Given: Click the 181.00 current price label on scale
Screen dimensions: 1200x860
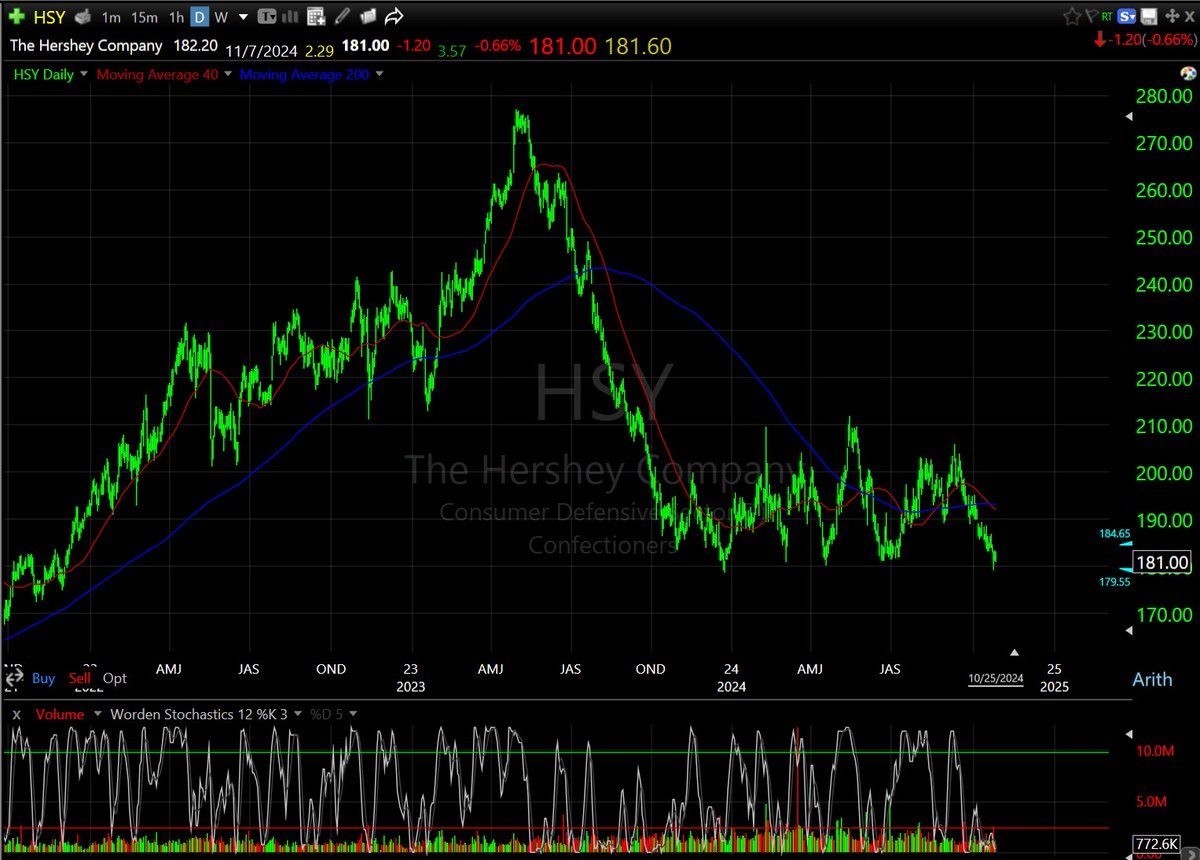Looking at the screenshot, I should (x=1163, y=563).
